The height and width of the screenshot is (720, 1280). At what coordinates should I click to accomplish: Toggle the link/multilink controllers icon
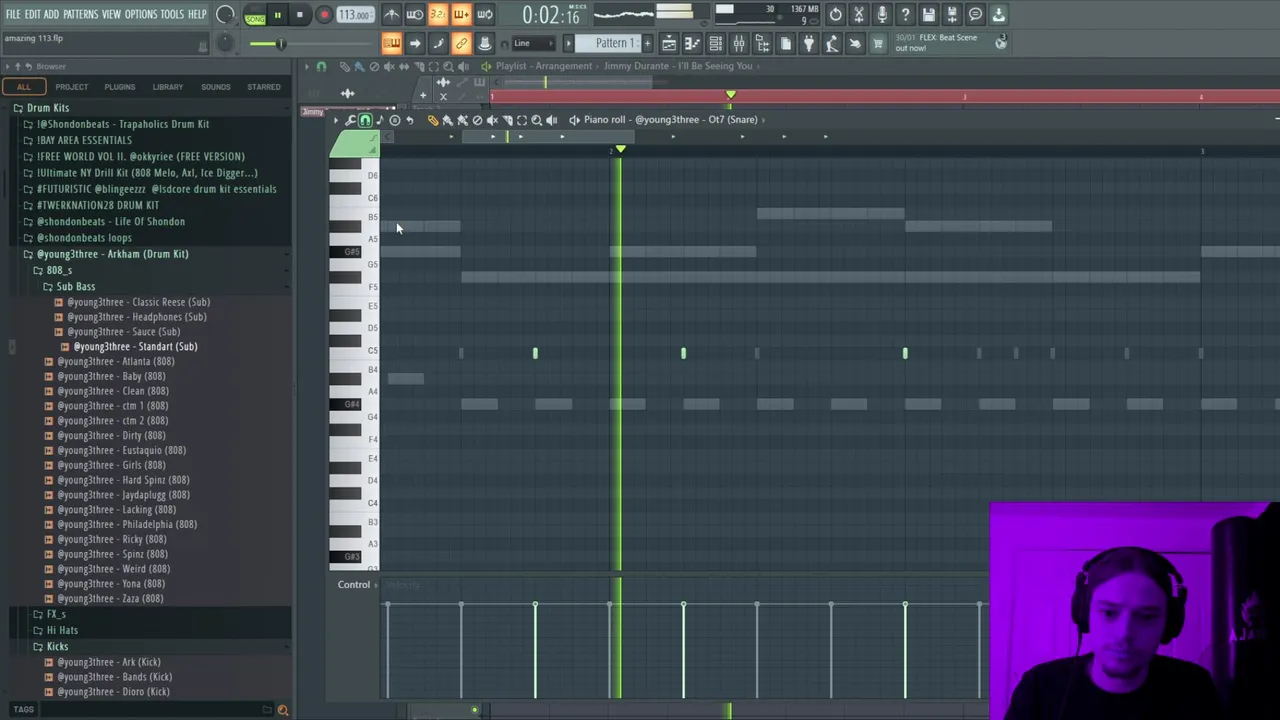point(461,43)
